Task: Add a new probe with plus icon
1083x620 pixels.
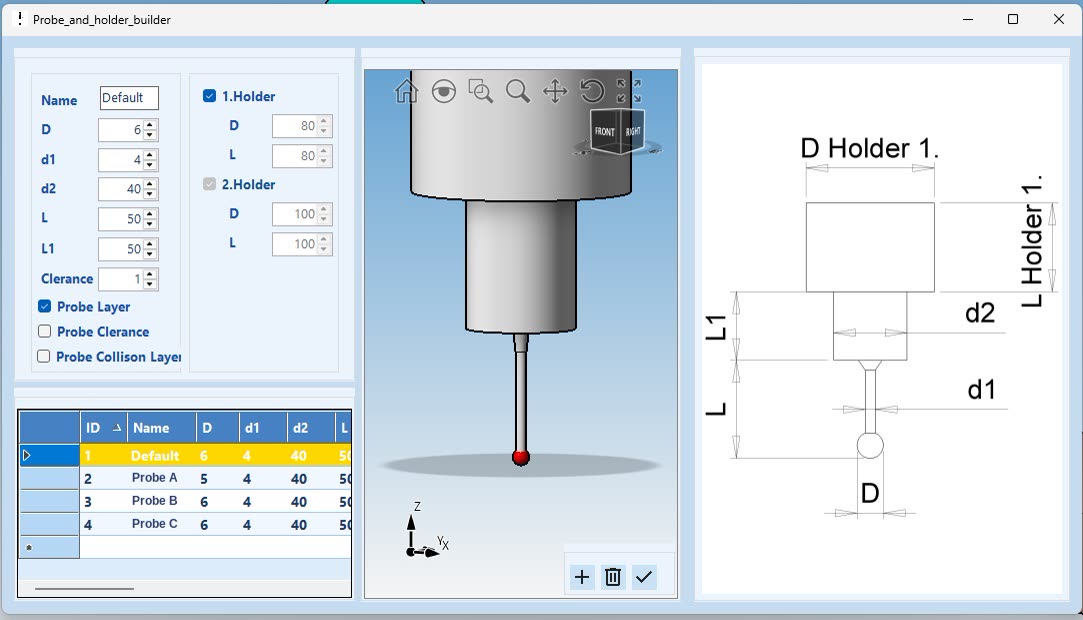Action: tap(582, 577)
